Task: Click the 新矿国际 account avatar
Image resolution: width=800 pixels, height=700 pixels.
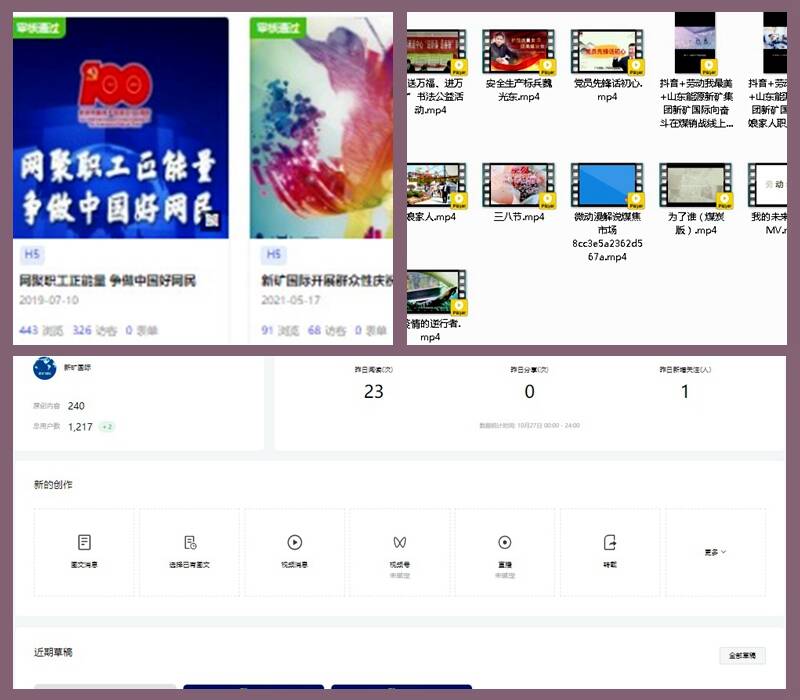Action: point(44,368)
